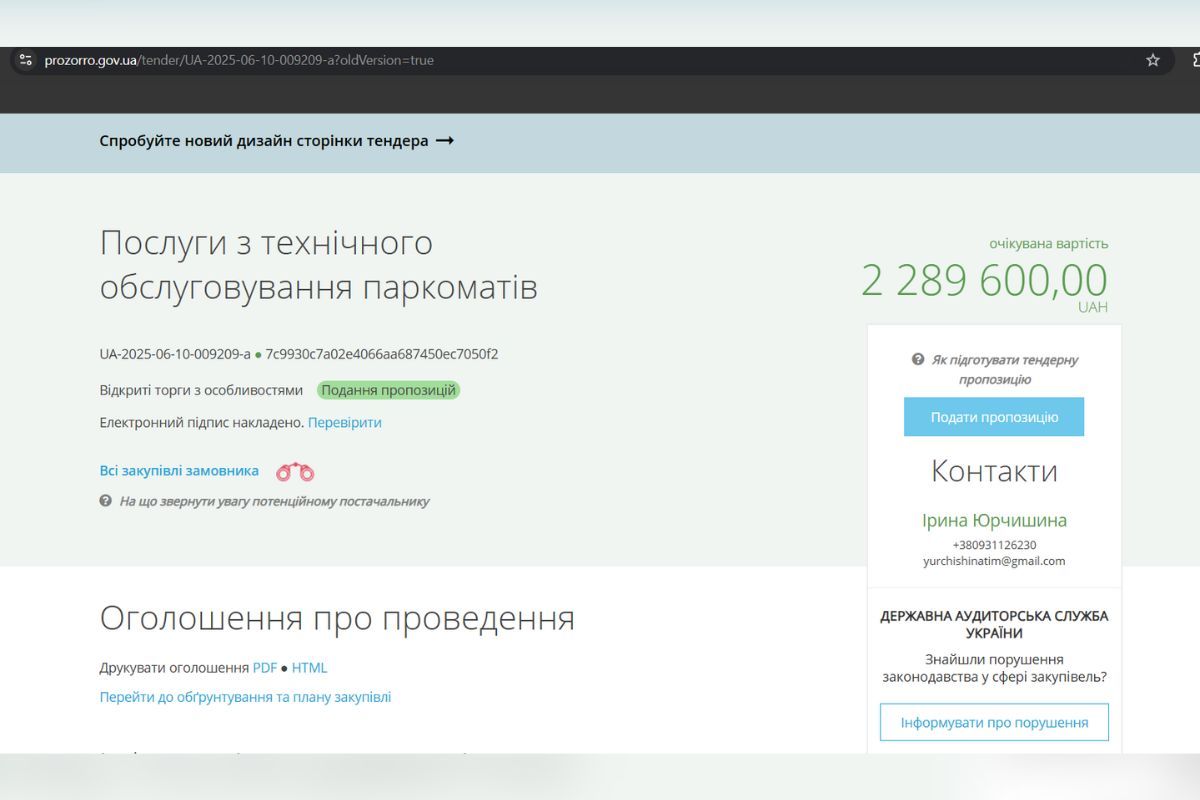Viewport: 1200px width, 800px height.
Task: Open the tender announcement as PDF
Action: click(x=265, y=667)
